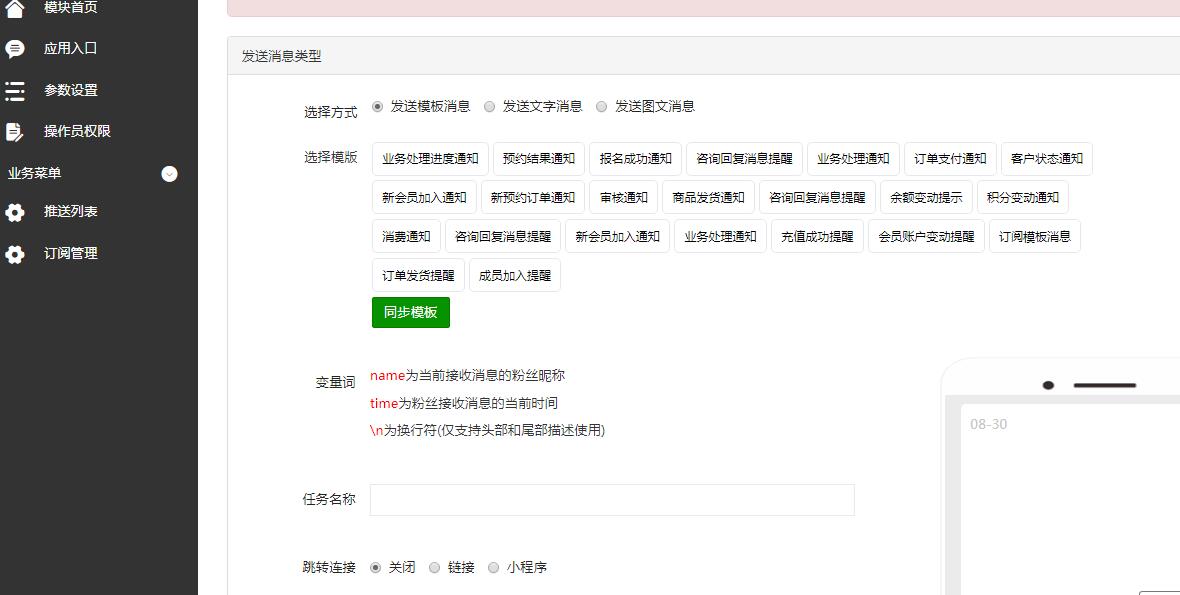Viewport: 1180px width, 595px height.
Task: Focus the 任务名称 input field
Action: coord(612,499)
